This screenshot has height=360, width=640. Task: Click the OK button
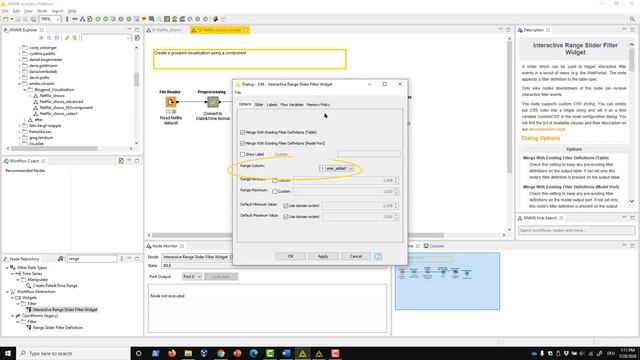pyautogui.click(x=291, y=256)
